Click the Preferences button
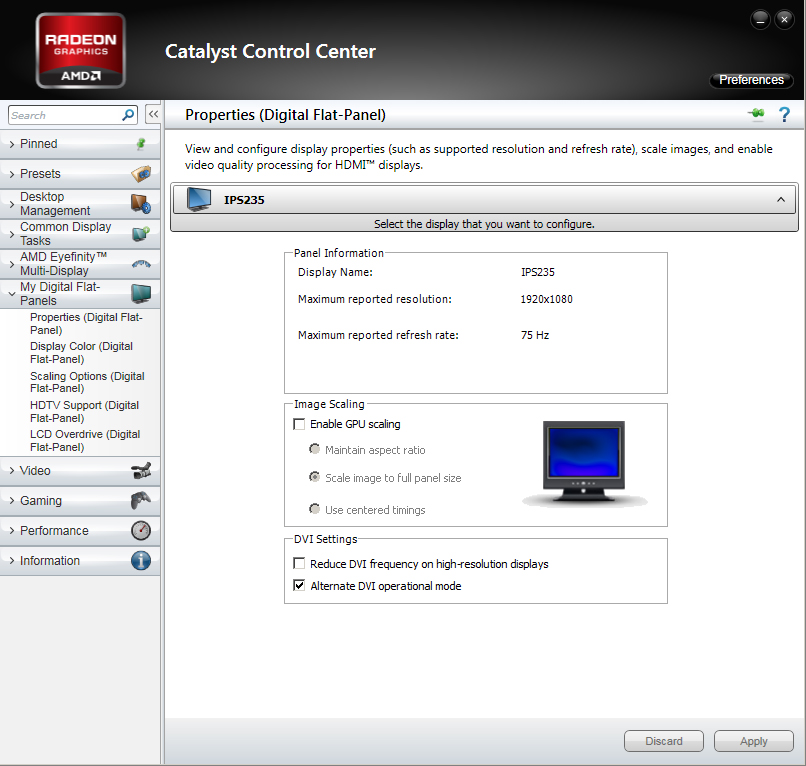Viewport: 806px width, 766px height. point(751,80)
